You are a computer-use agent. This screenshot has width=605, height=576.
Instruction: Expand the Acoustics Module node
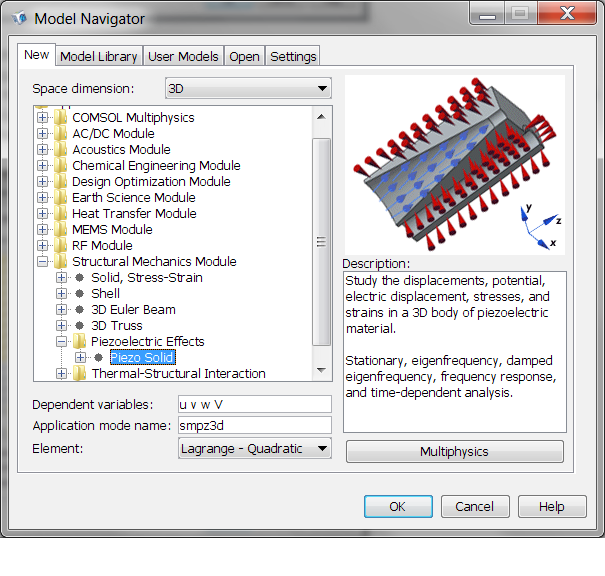click(x=42, y=149)
